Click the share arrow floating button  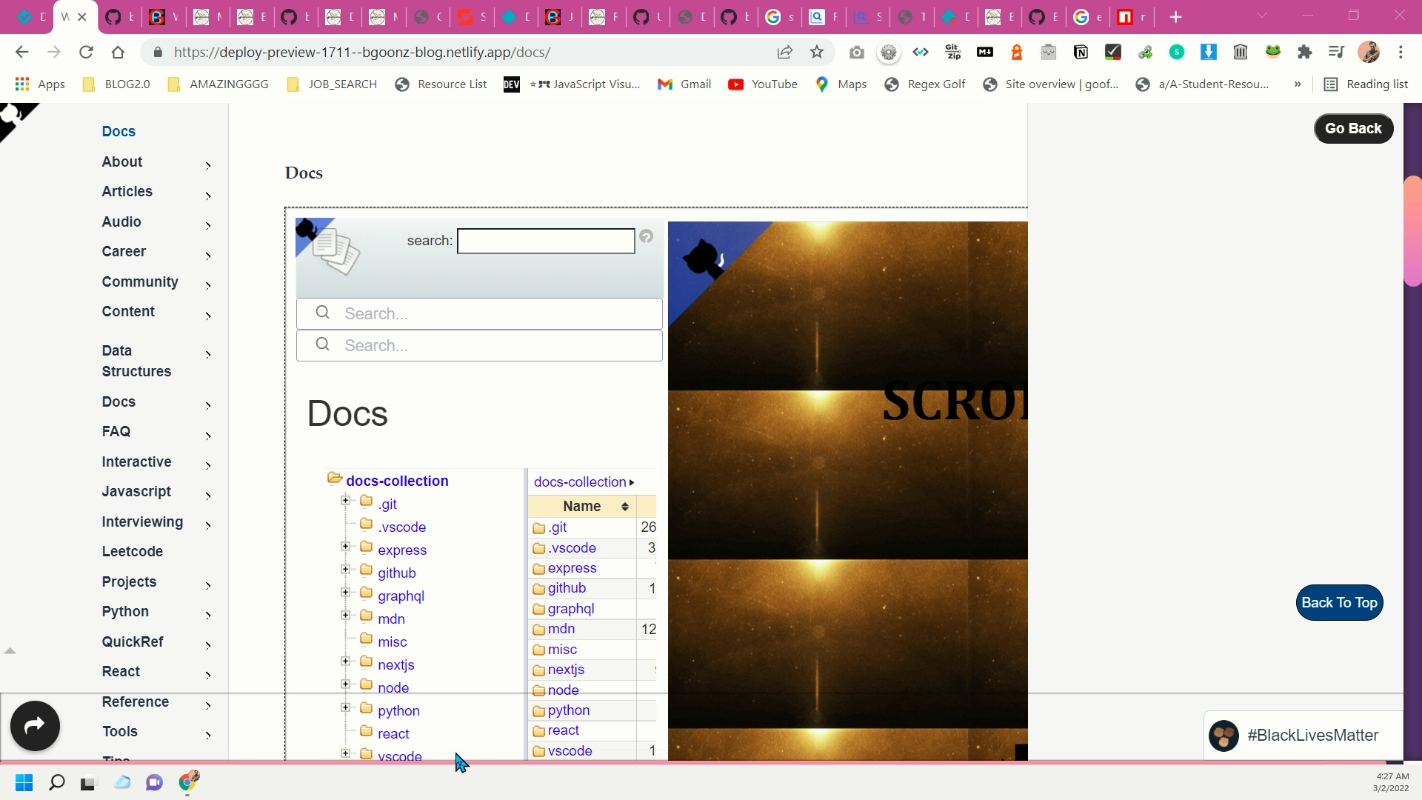[35, 726]
